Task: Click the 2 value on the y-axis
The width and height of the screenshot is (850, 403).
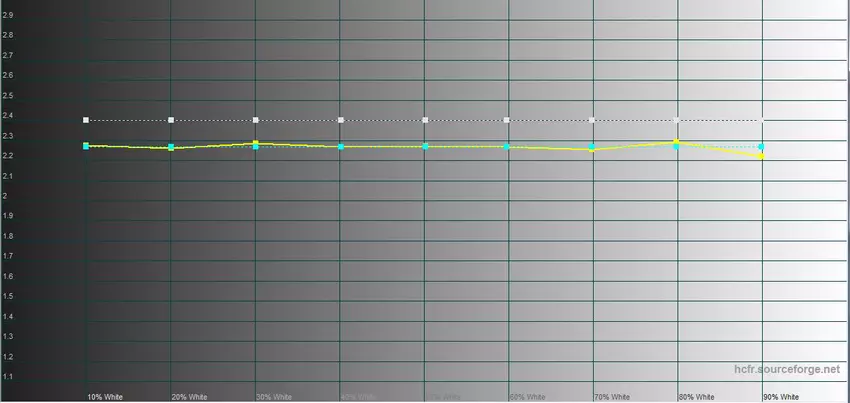Action: tap(5, 196)
